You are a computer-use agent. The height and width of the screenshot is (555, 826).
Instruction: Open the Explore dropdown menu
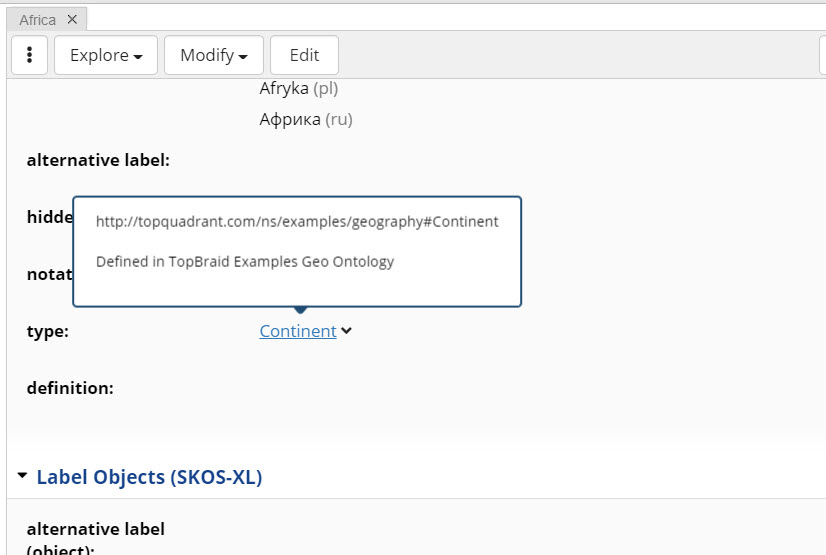[105, 55]
